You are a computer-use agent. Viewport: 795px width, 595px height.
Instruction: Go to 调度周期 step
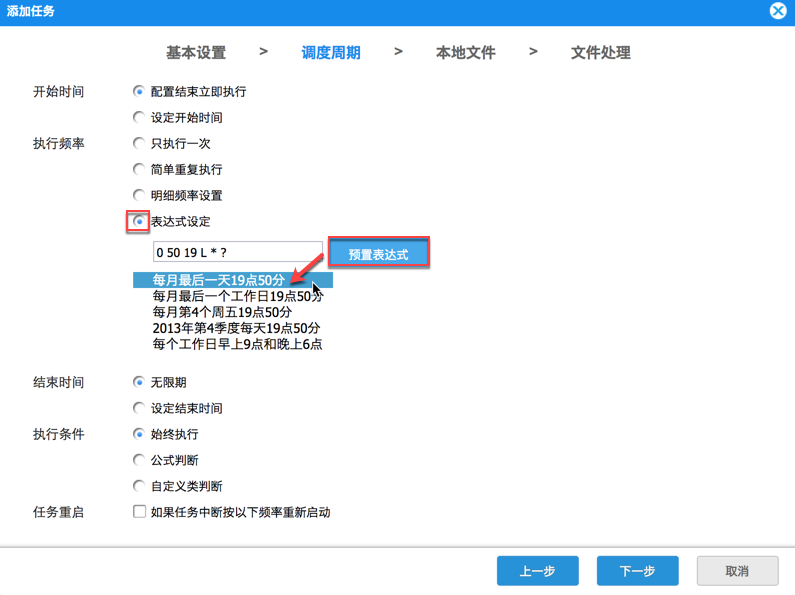tap(331, 52)
